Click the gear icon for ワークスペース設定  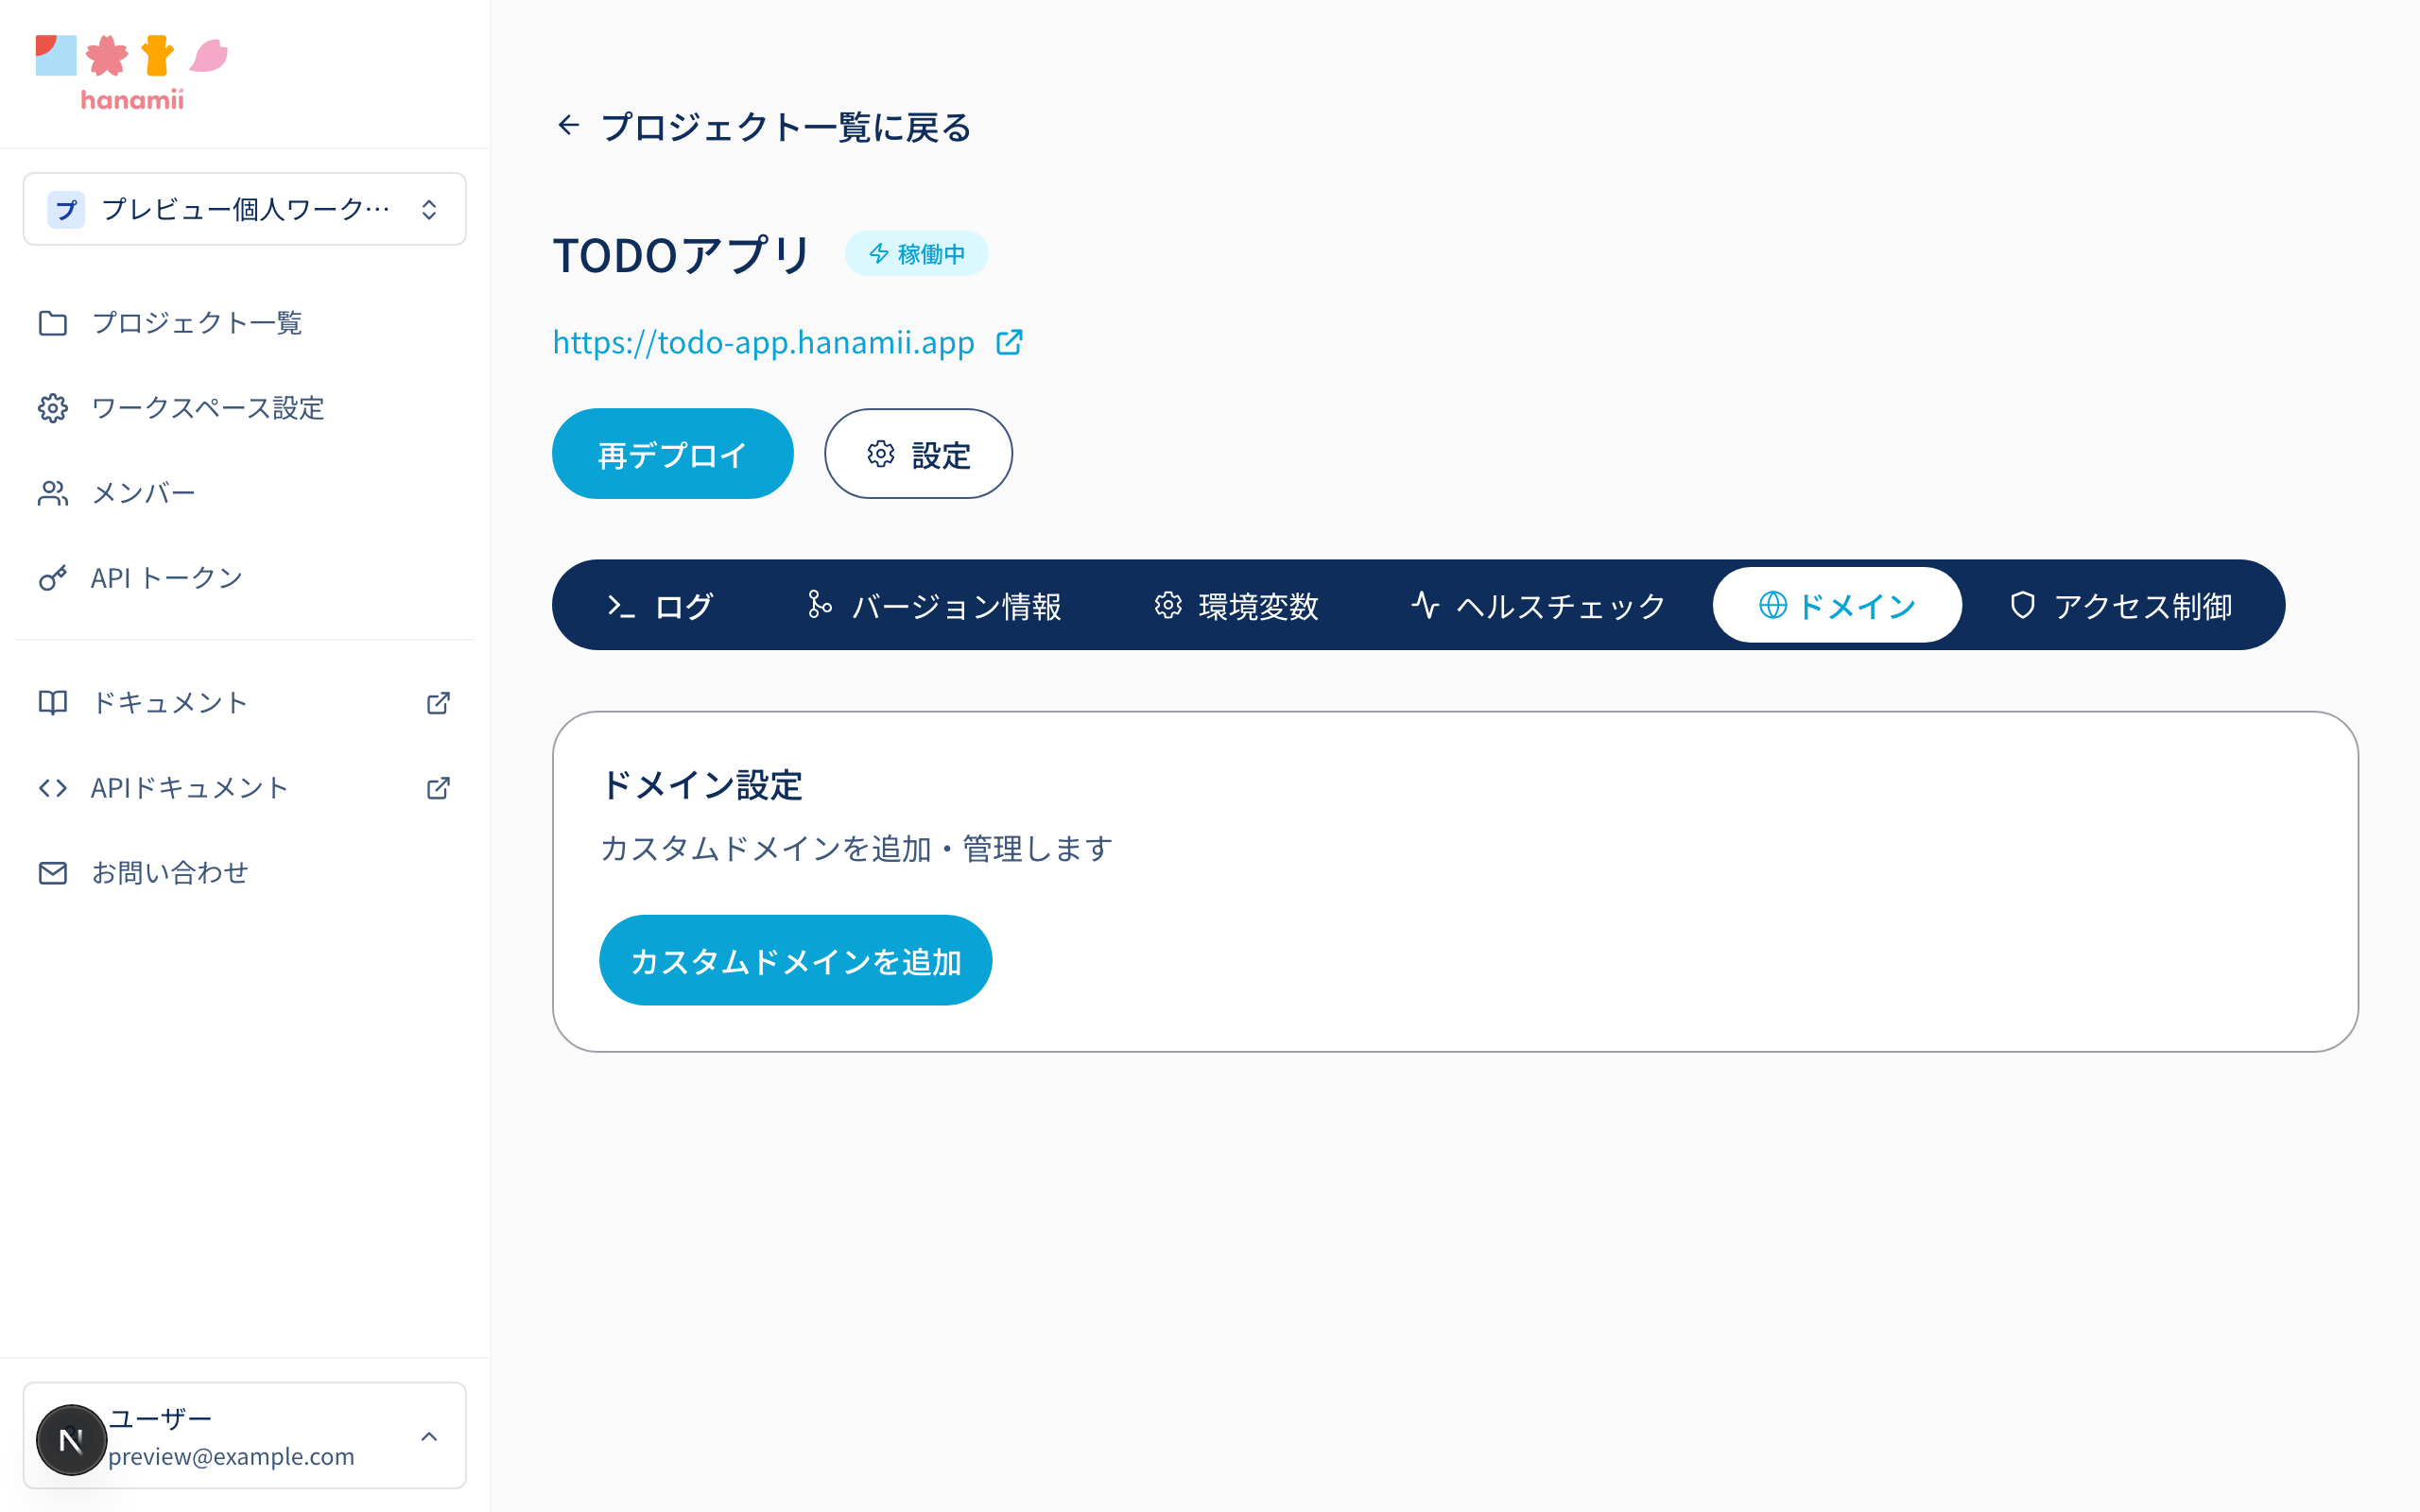point(53,408)
